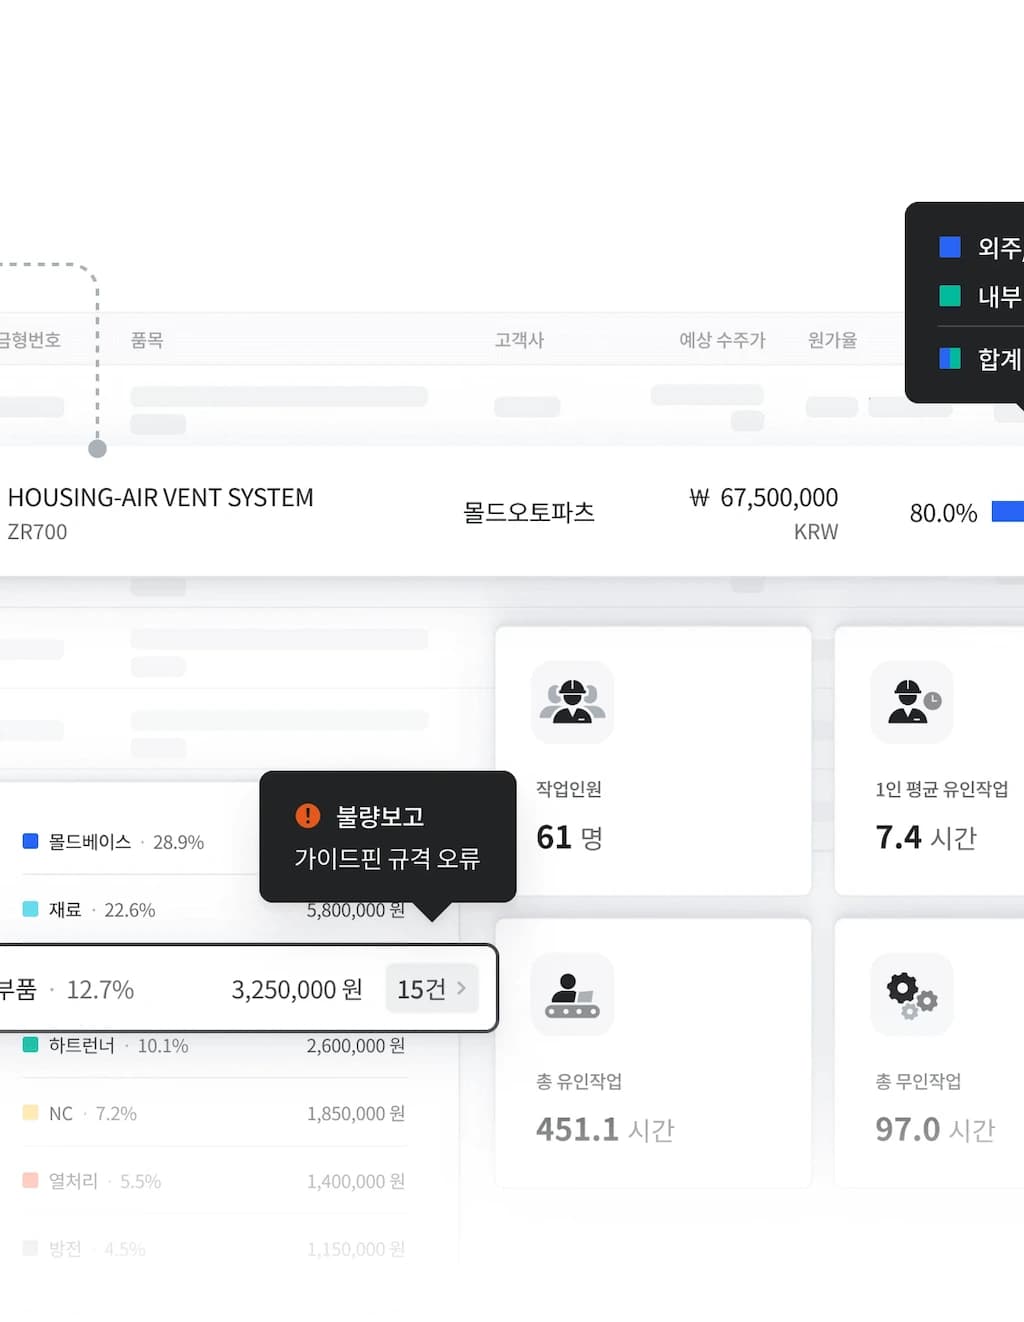The height and width of the screenshot is (1322, 1024).
Task: Click the ₩ 67,500,000 estimated price
Action: [x=764, y=498]
